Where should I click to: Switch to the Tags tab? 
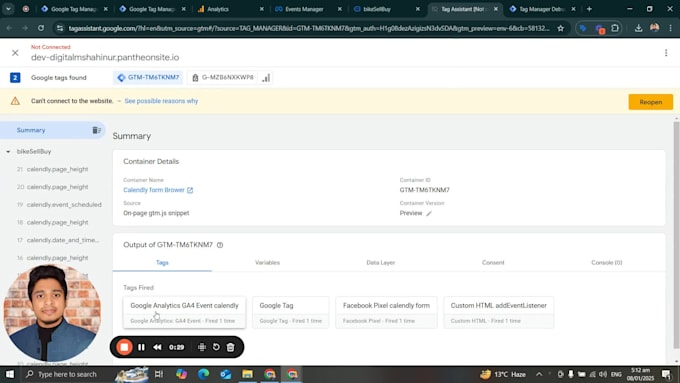(162, 263)
